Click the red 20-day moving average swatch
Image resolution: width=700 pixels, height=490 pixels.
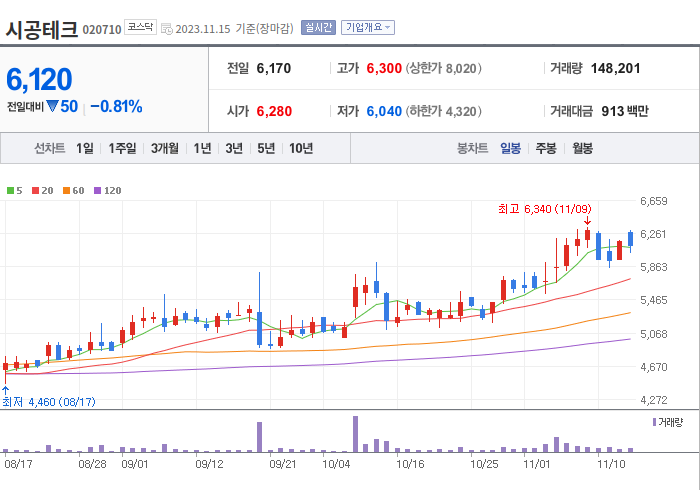click(35, 191)
